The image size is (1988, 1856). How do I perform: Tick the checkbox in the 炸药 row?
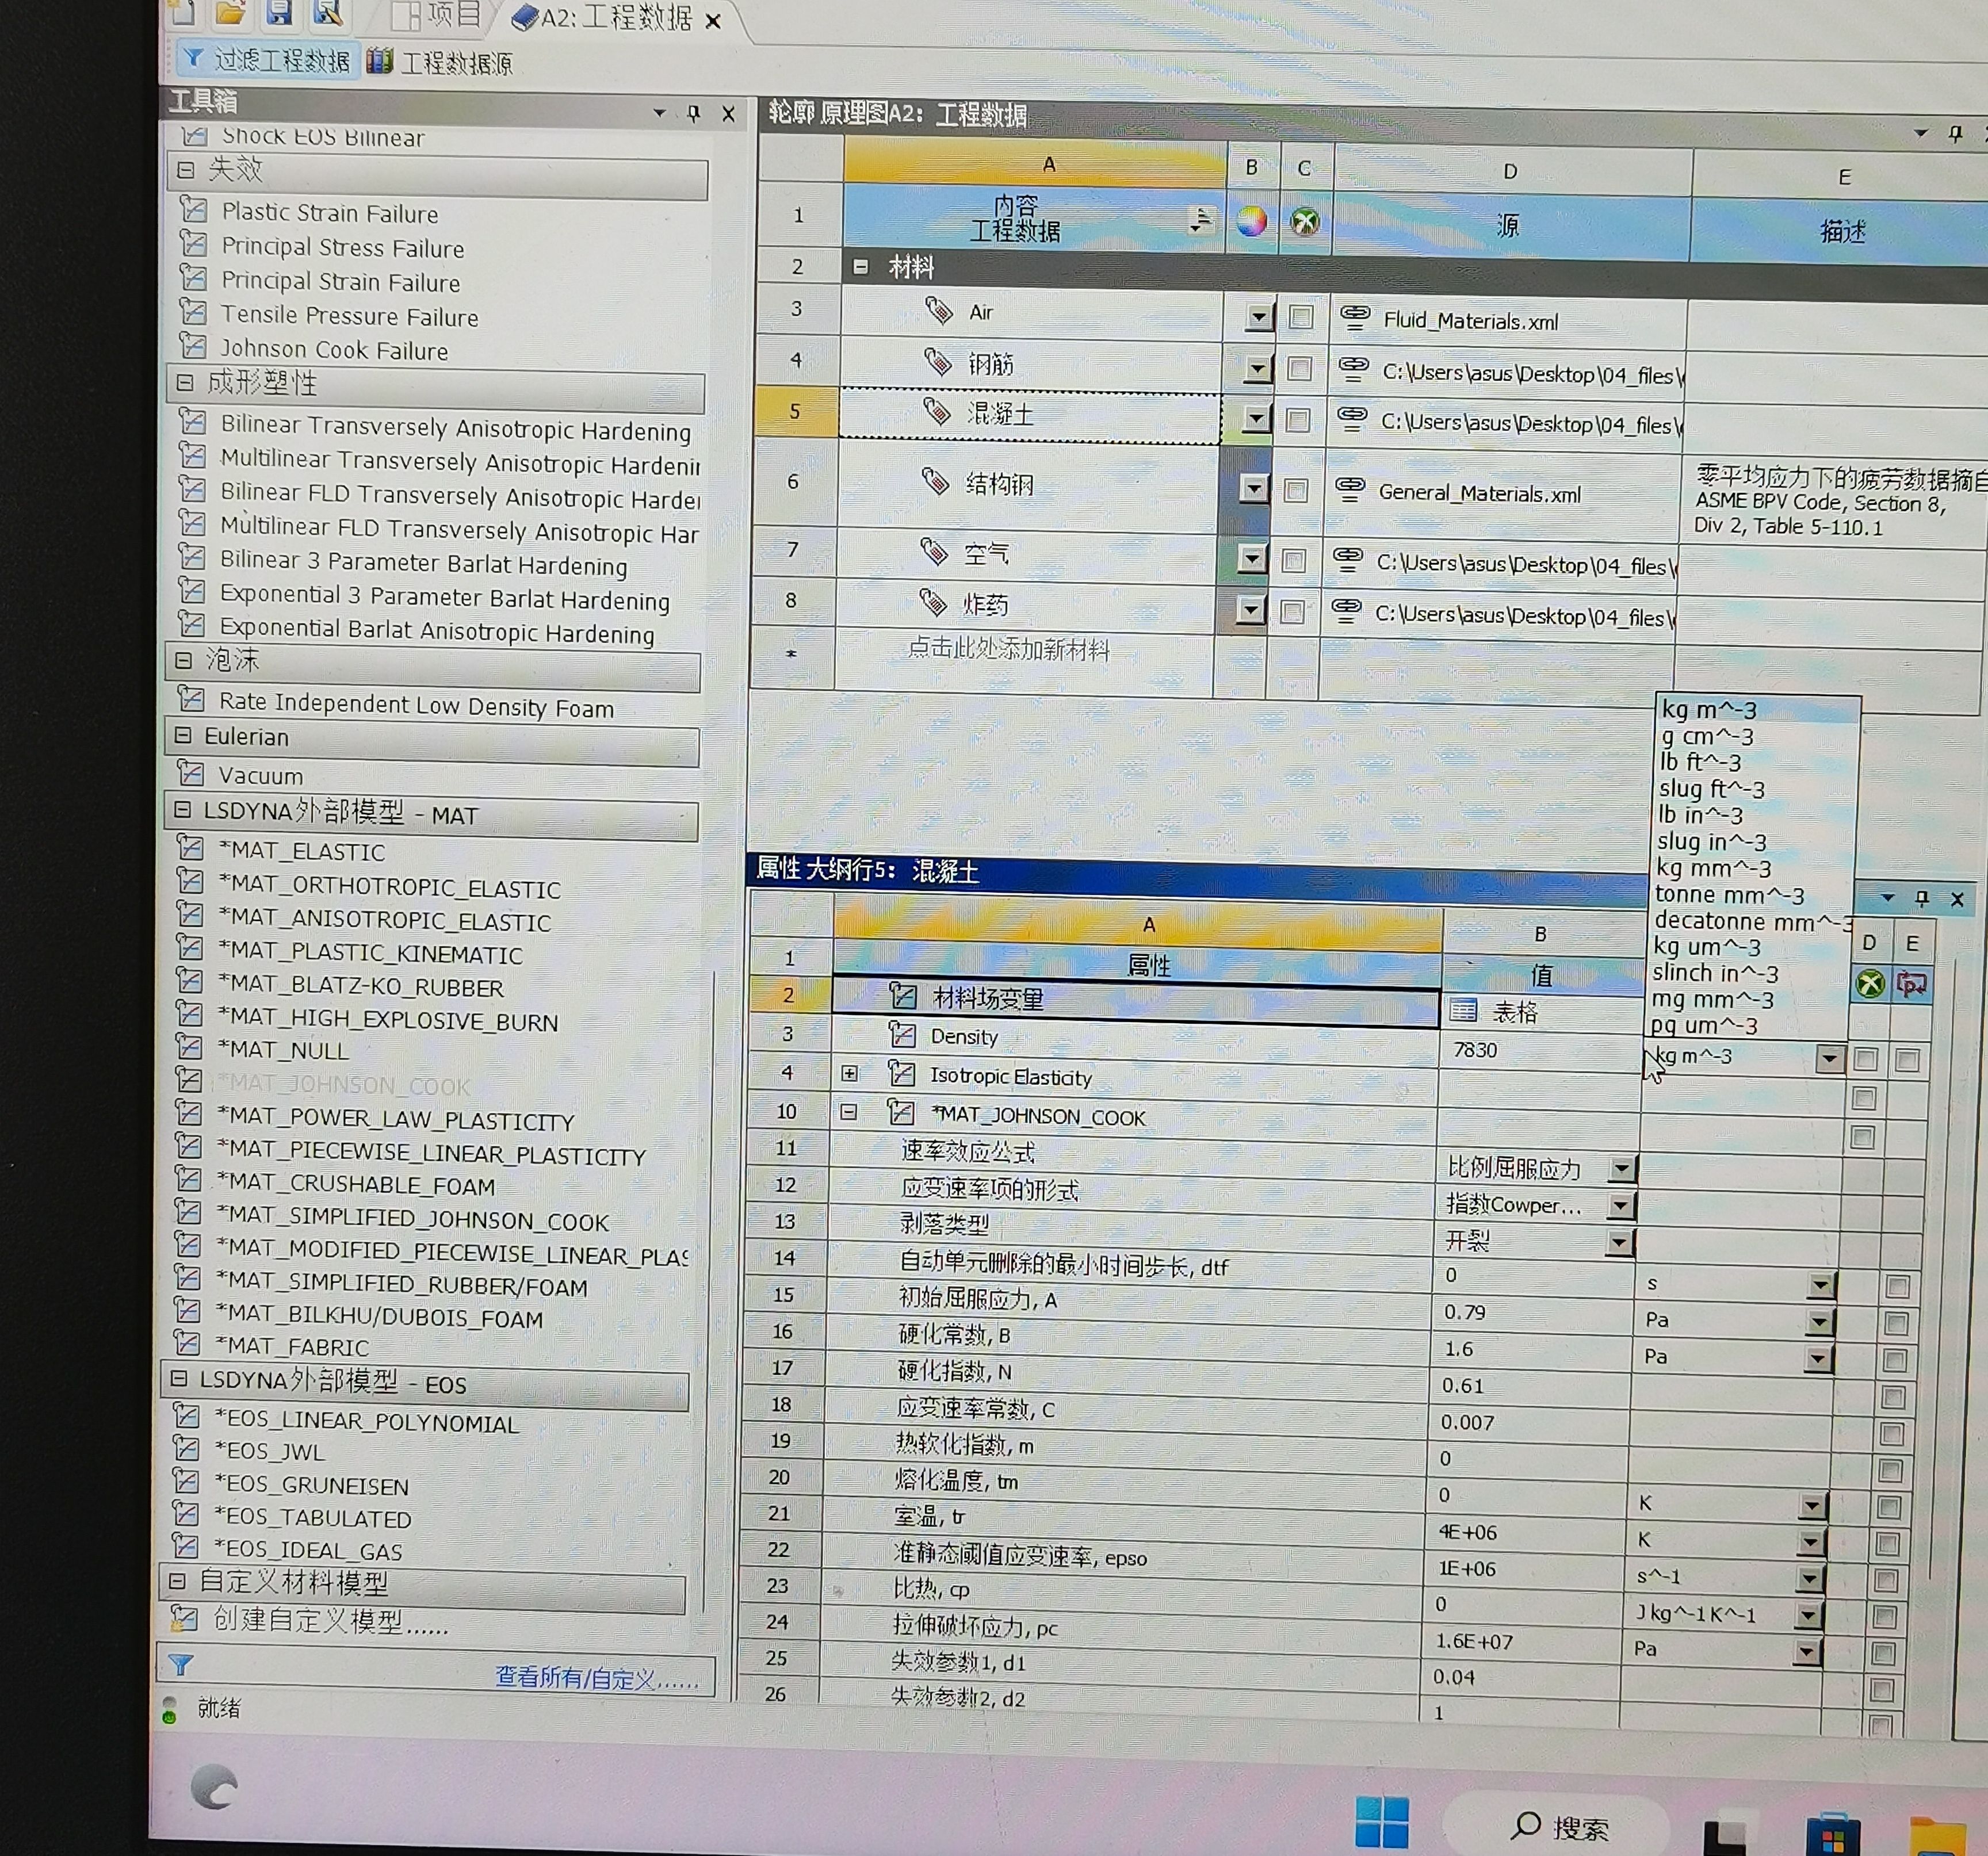tap(1292, 611)
